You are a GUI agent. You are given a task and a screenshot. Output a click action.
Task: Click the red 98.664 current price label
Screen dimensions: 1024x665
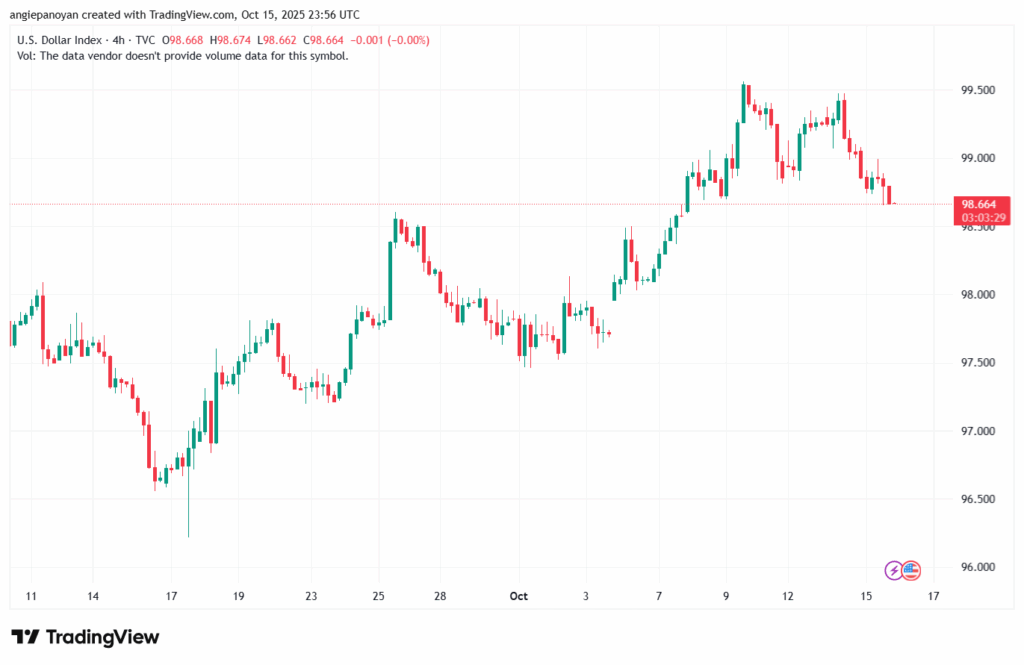coord(979,203)
